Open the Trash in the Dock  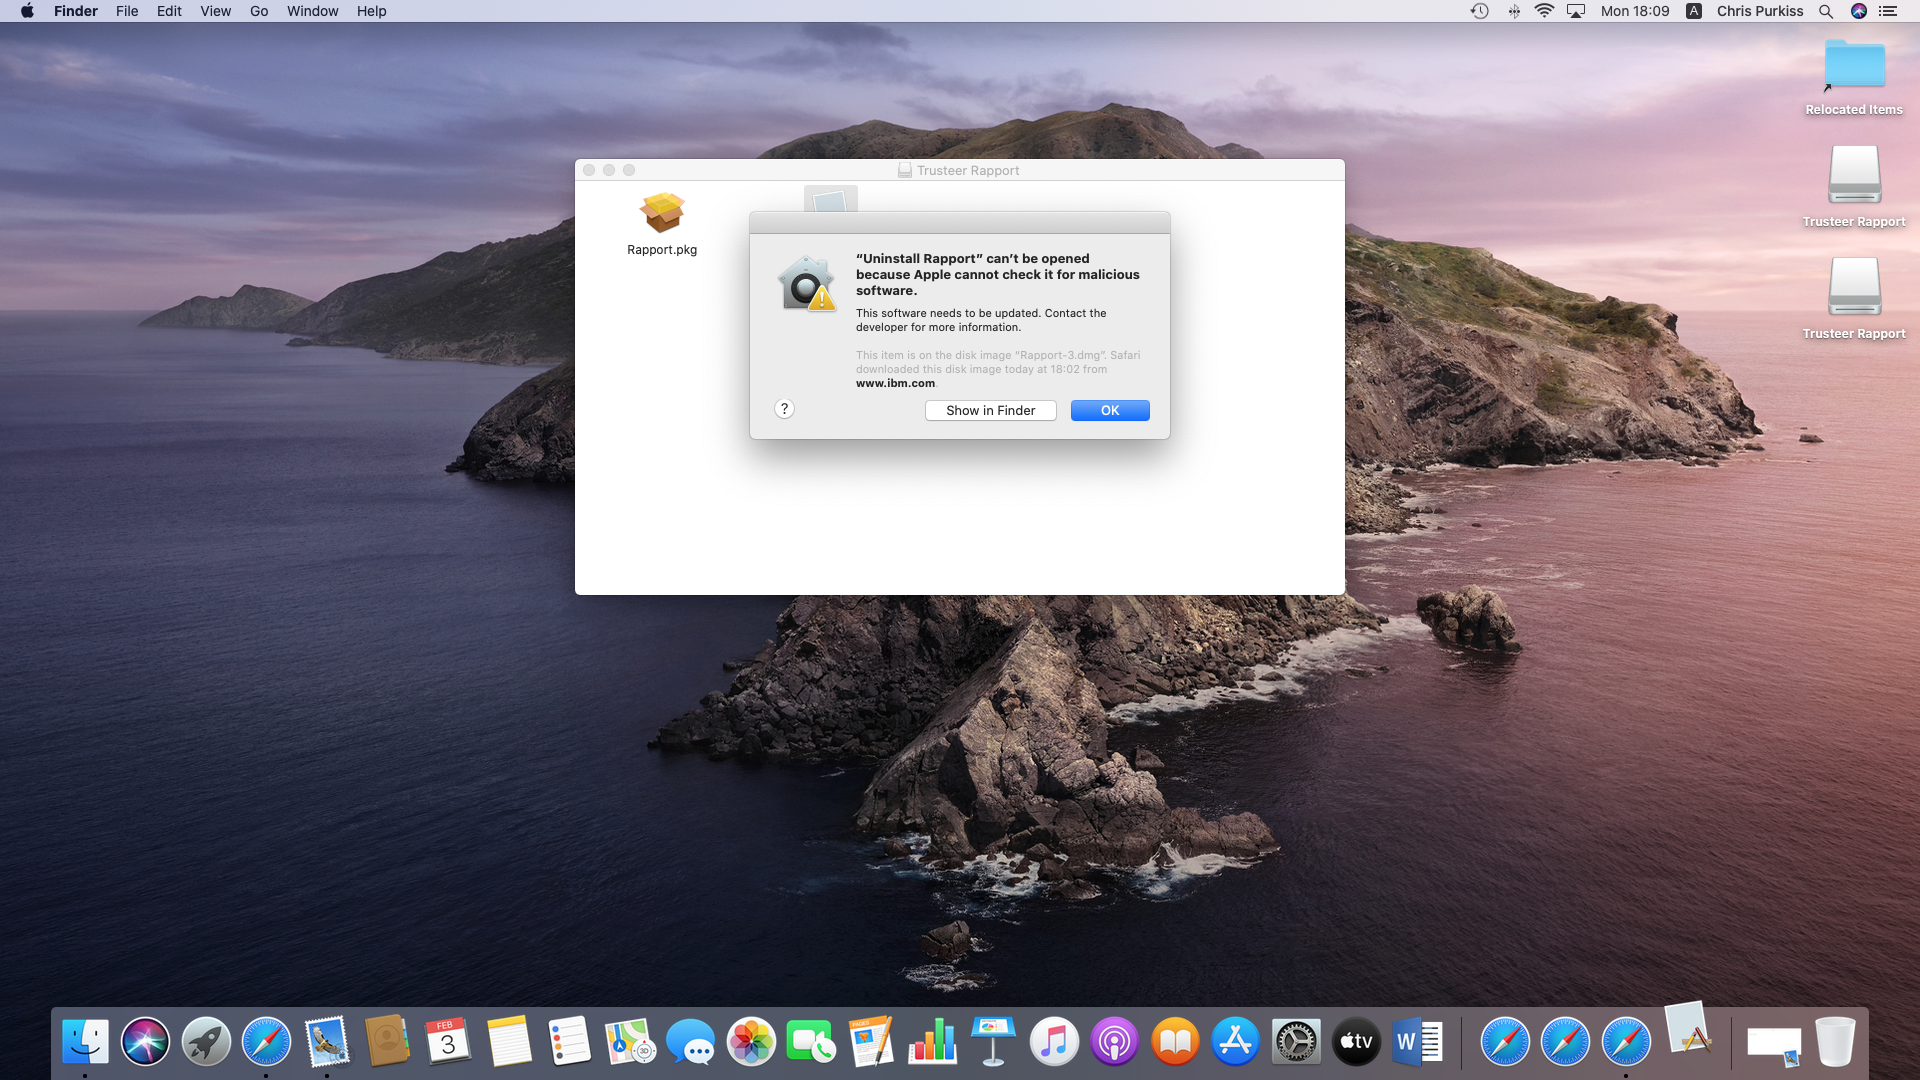pyautogui.click(x=1835, y=1042)
